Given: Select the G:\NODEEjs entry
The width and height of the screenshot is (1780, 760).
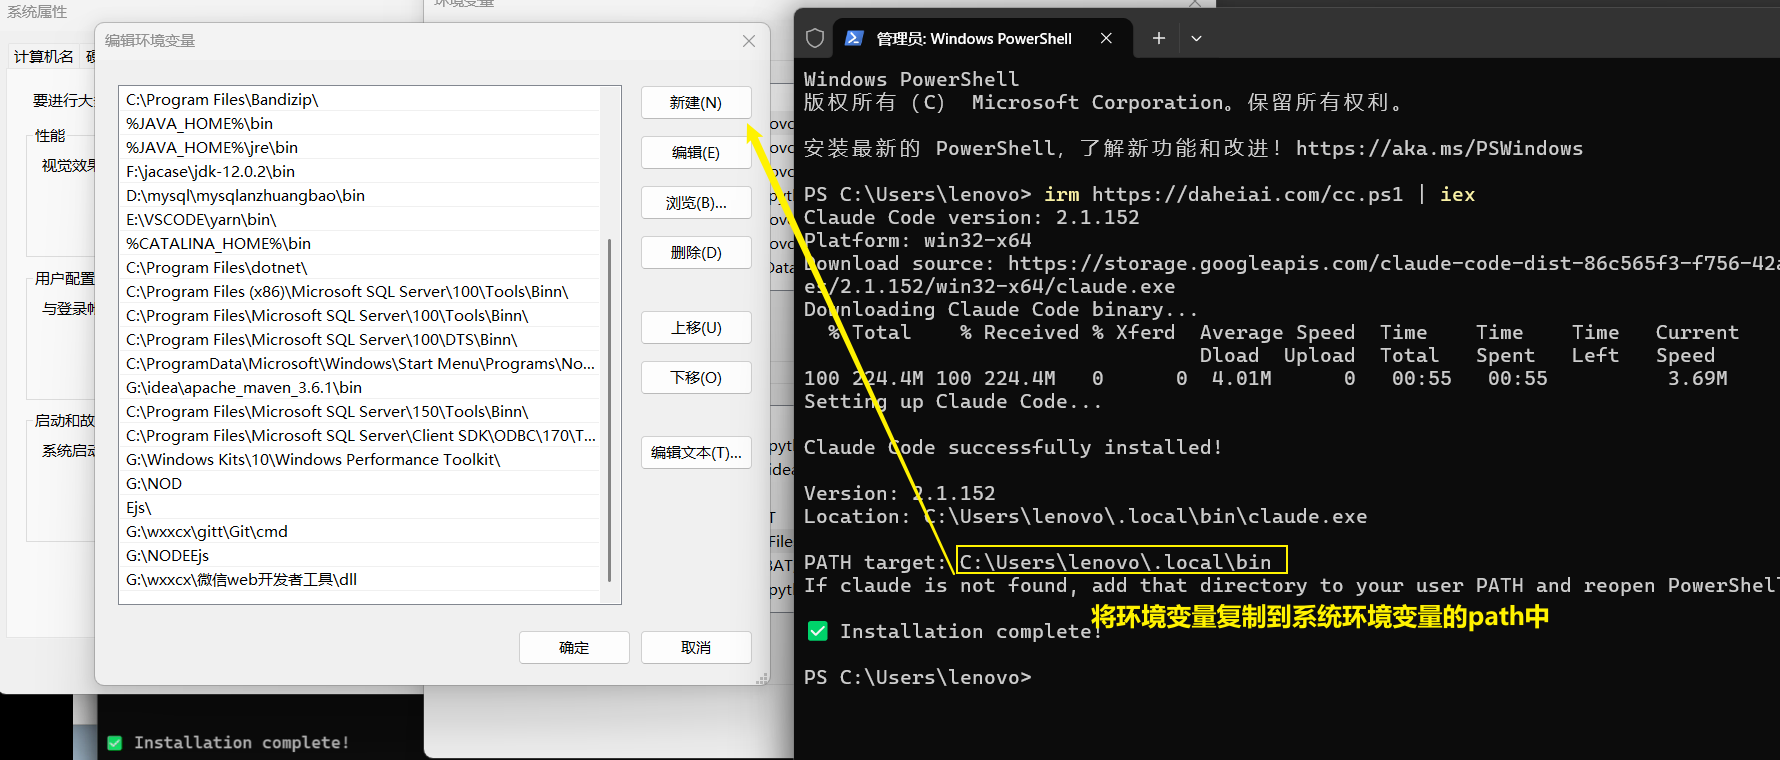Looking at the screenshot, I should 360,556.
